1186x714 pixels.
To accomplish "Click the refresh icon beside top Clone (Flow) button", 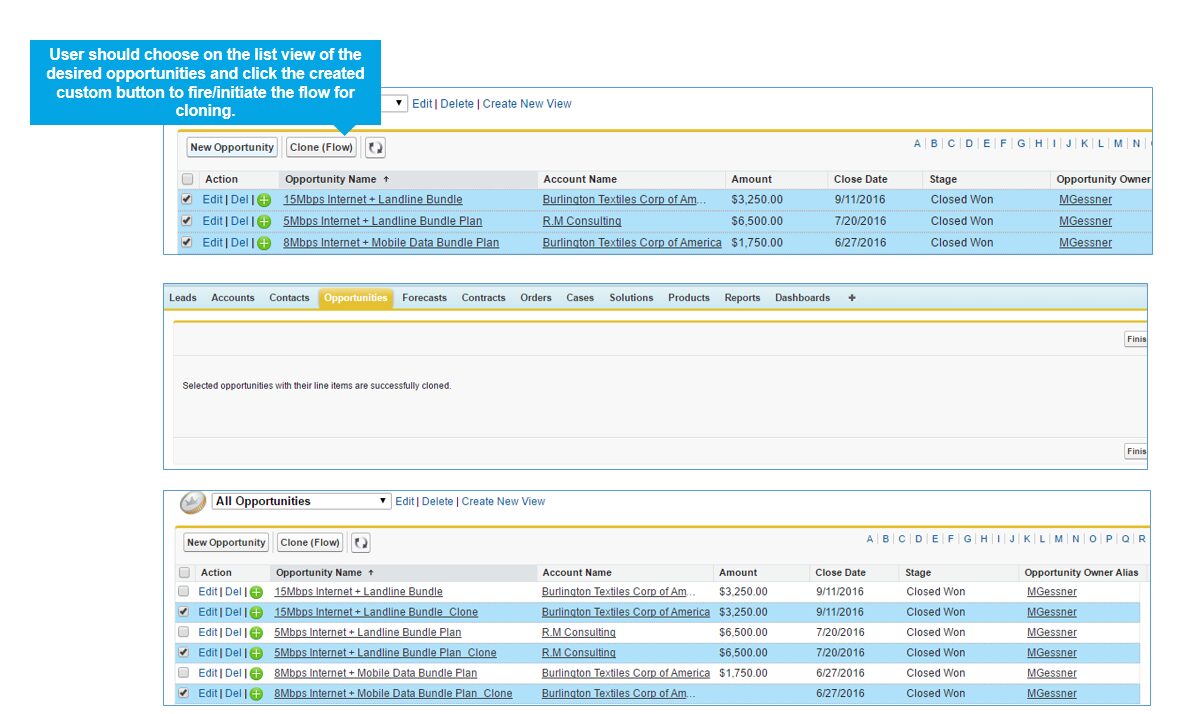I will [x=375, y=147].
